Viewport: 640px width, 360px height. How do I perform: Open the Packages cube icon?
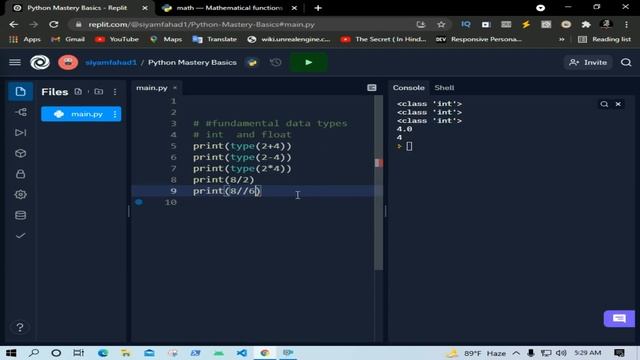click(20, 153)
